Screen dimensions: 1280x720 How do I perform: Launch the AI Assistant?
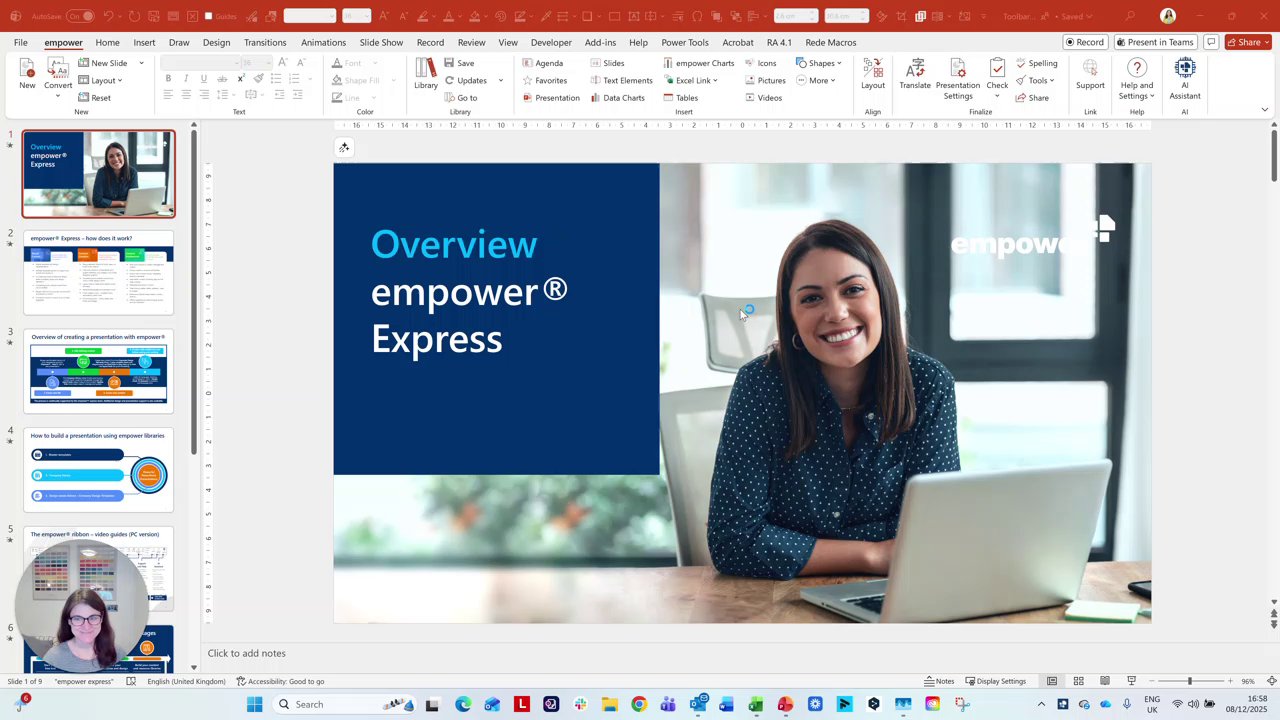pos(1185,78)
